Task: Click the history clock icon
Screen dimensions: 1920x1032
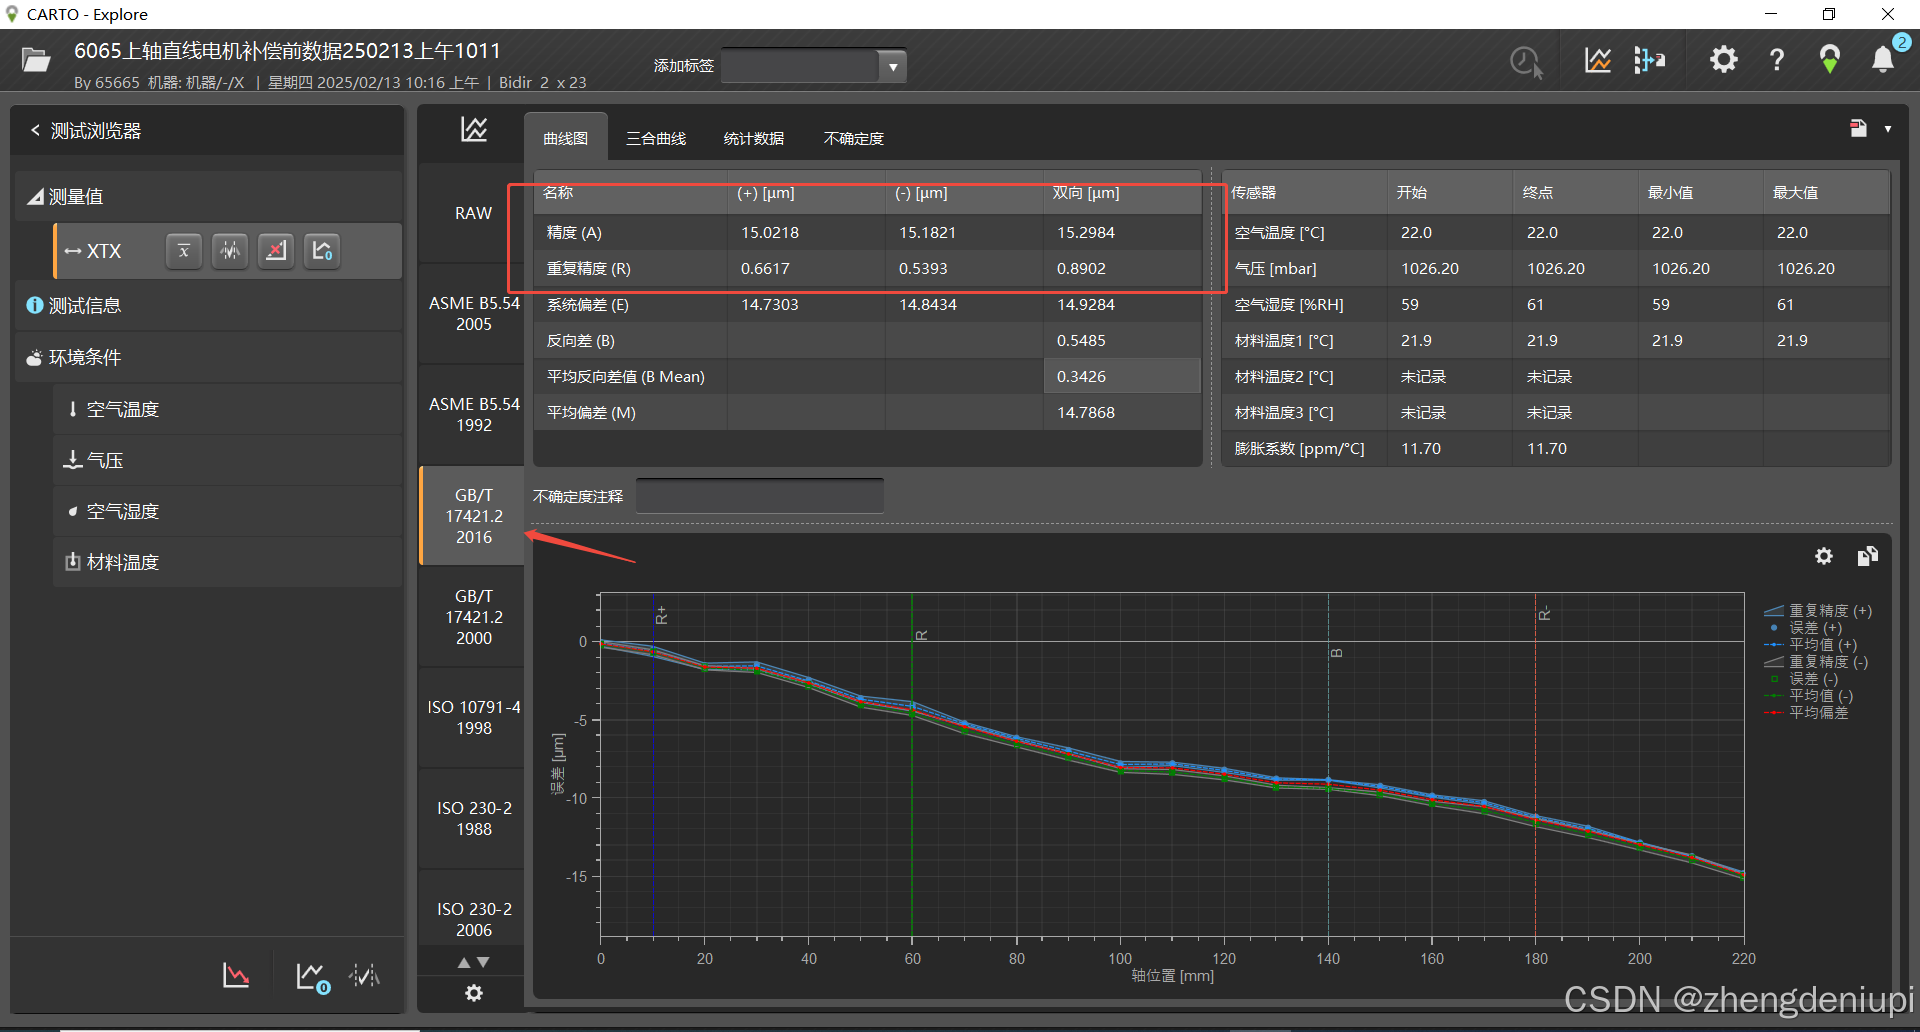Action: coord(1526,62)
